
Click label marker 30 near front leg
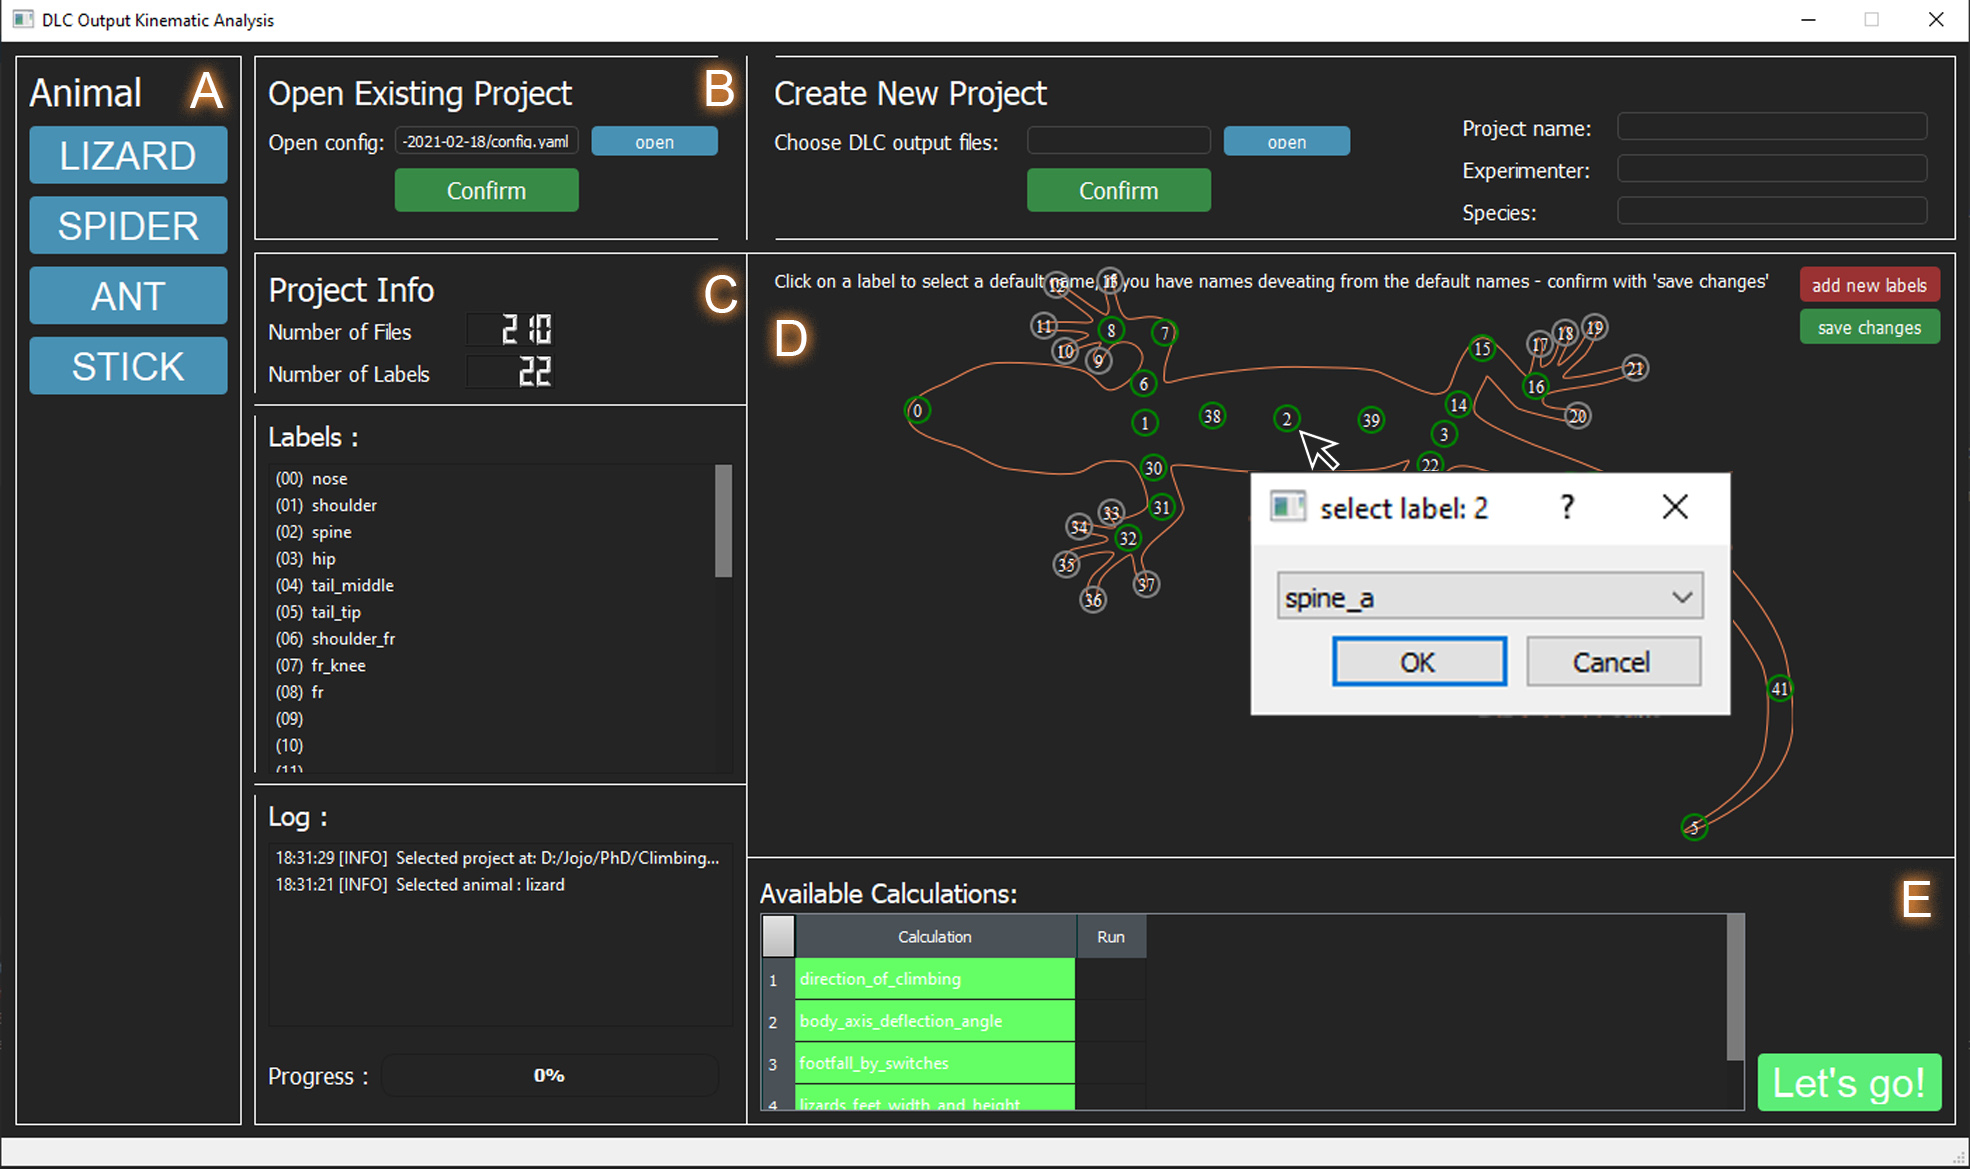[1153, 468]
